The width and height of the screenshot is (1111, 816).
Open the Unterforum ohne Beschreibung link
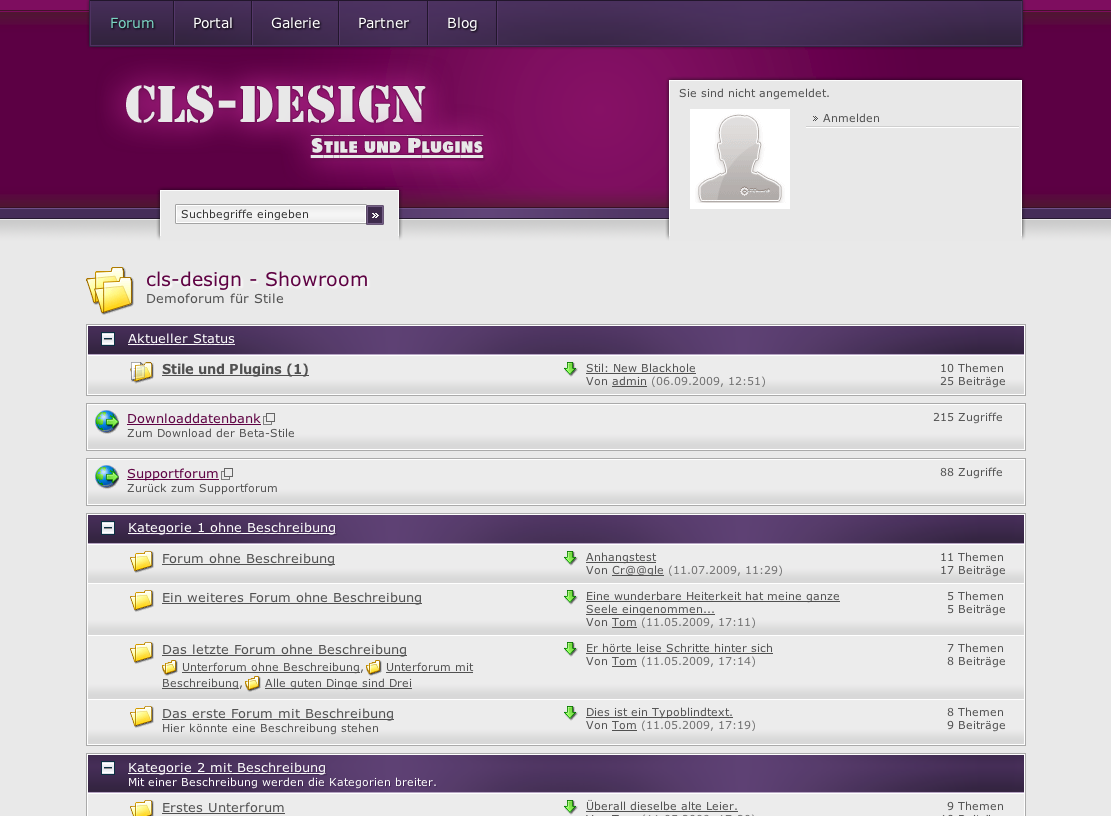click(270, 667)
